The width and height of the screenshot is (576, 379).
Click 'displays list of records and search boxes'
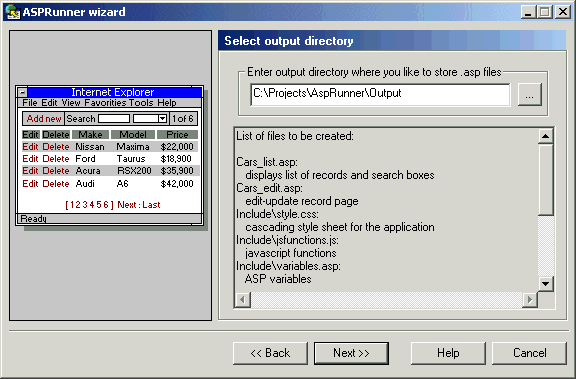tap(340, 175)
